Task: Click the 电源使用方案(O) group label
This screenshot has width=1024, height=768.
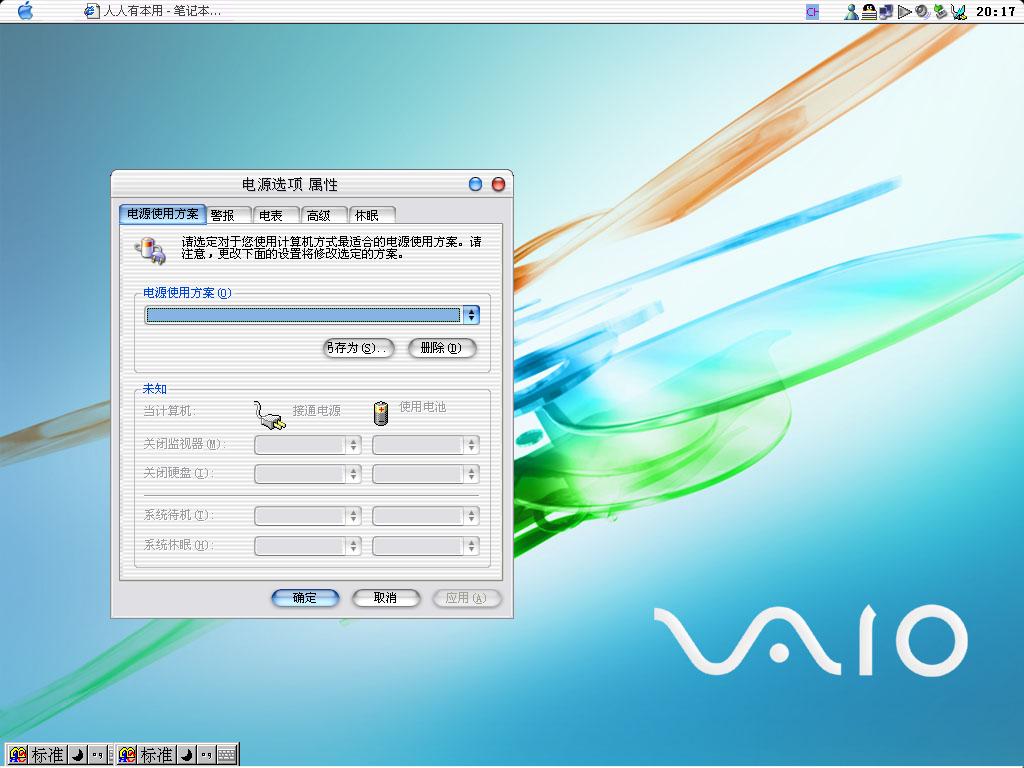Action: click(187, 293)
